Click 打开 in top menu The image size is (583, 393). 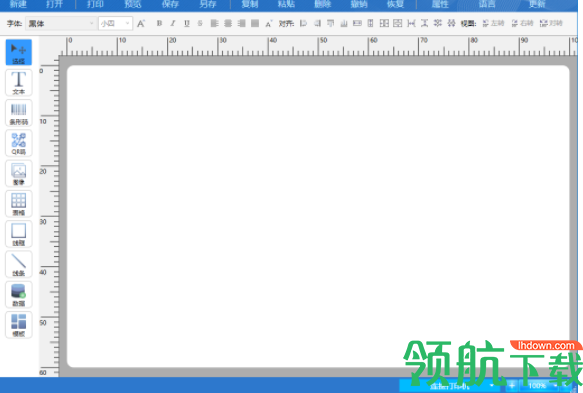54,4
